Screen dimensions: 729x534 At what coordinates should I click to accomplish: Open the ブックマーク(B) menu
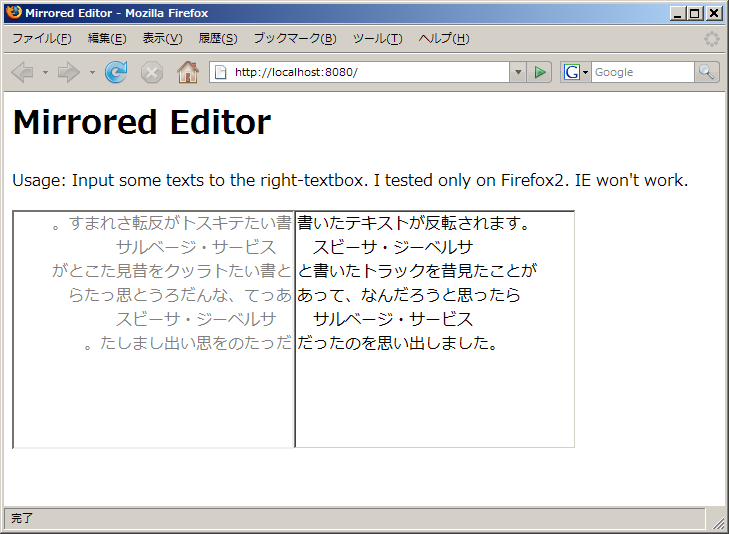[295, 39]
